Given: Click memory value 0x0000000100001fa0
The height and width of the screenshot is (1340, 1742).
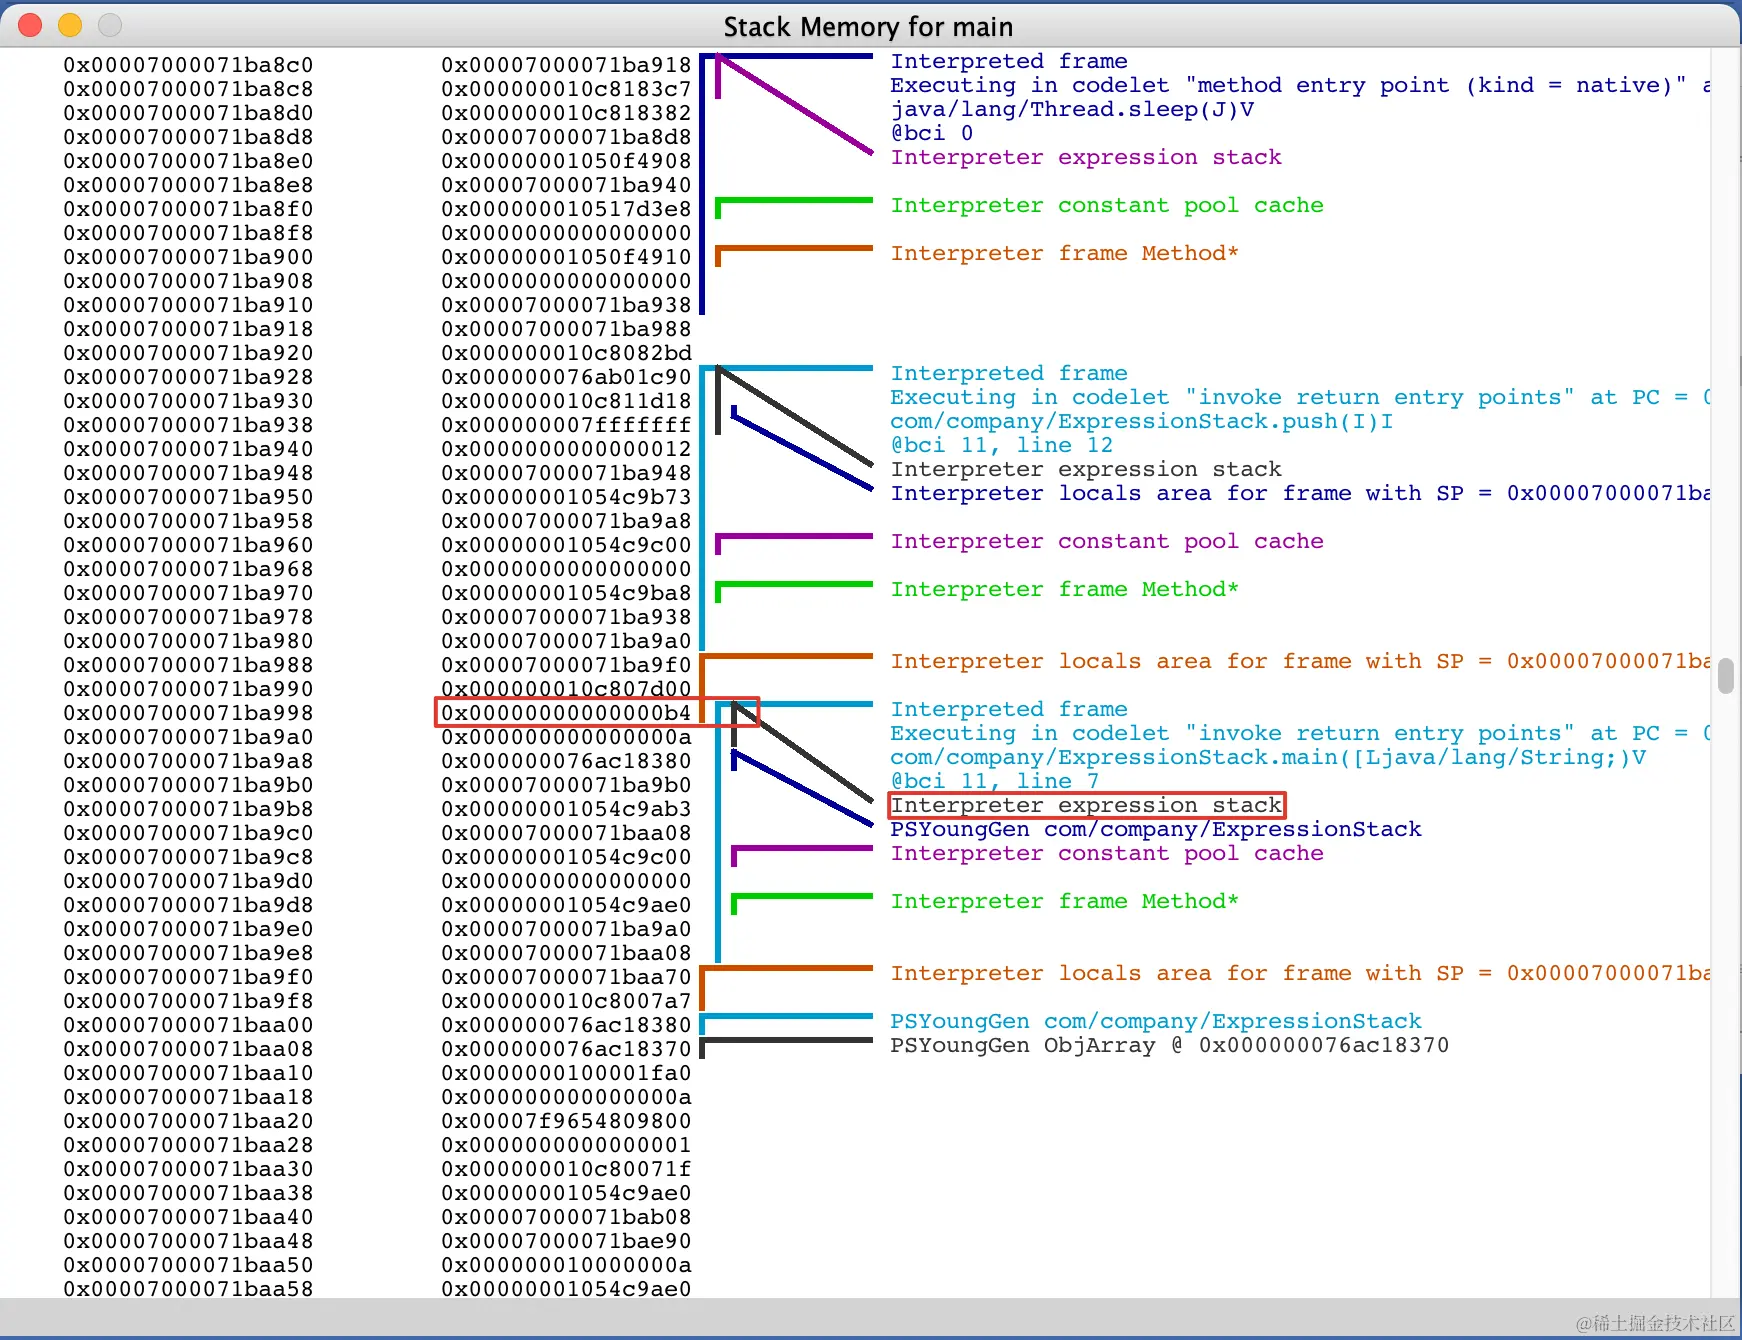Looking at the screenshot, I should 566,1073.
